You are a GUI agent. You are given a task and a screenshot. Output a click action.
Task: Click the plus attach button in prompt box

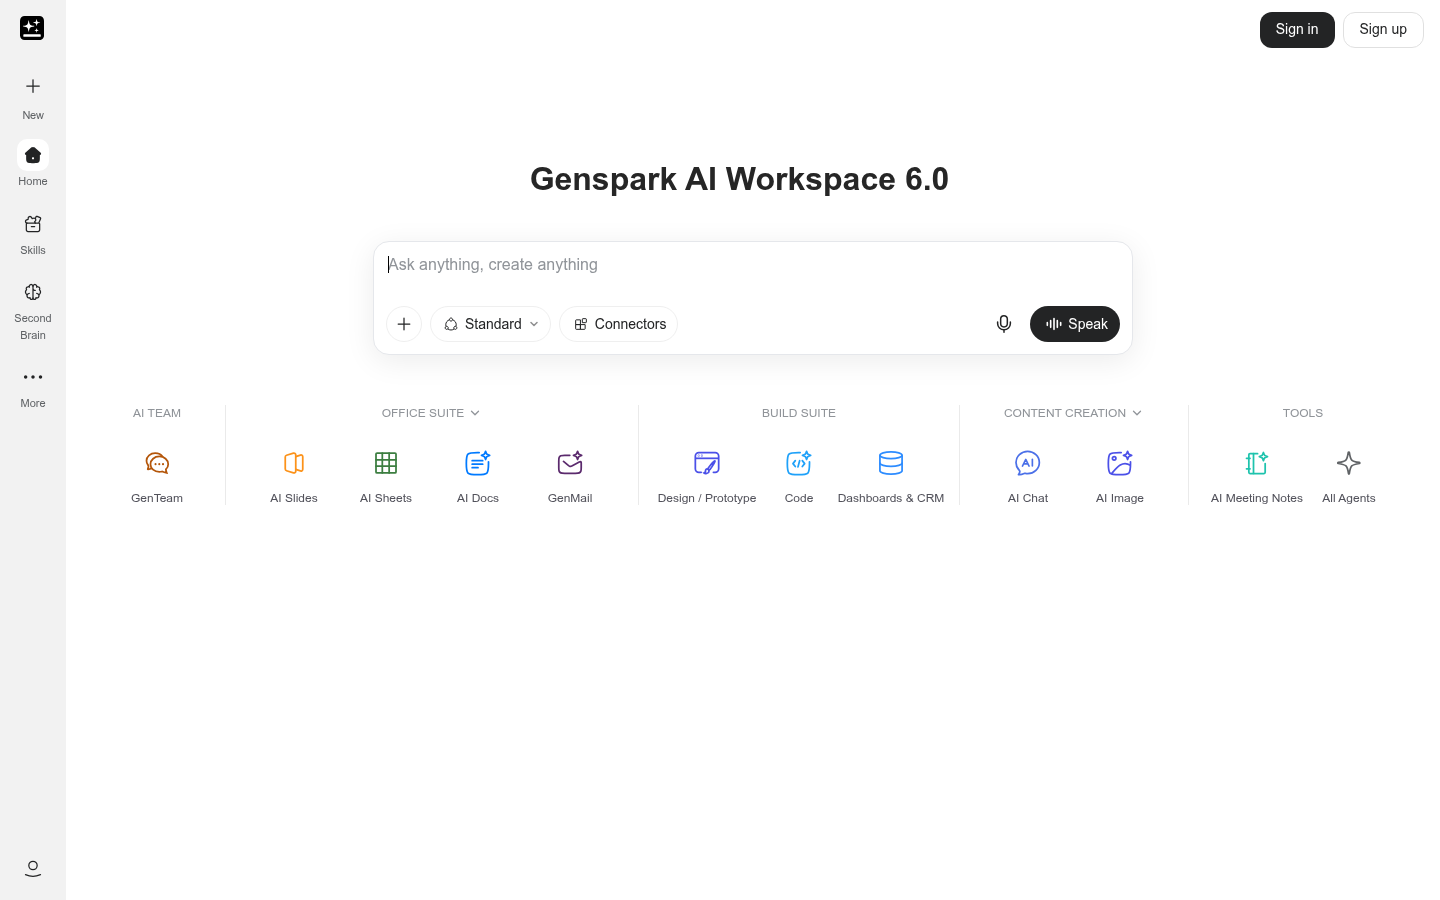coord(404,324)
